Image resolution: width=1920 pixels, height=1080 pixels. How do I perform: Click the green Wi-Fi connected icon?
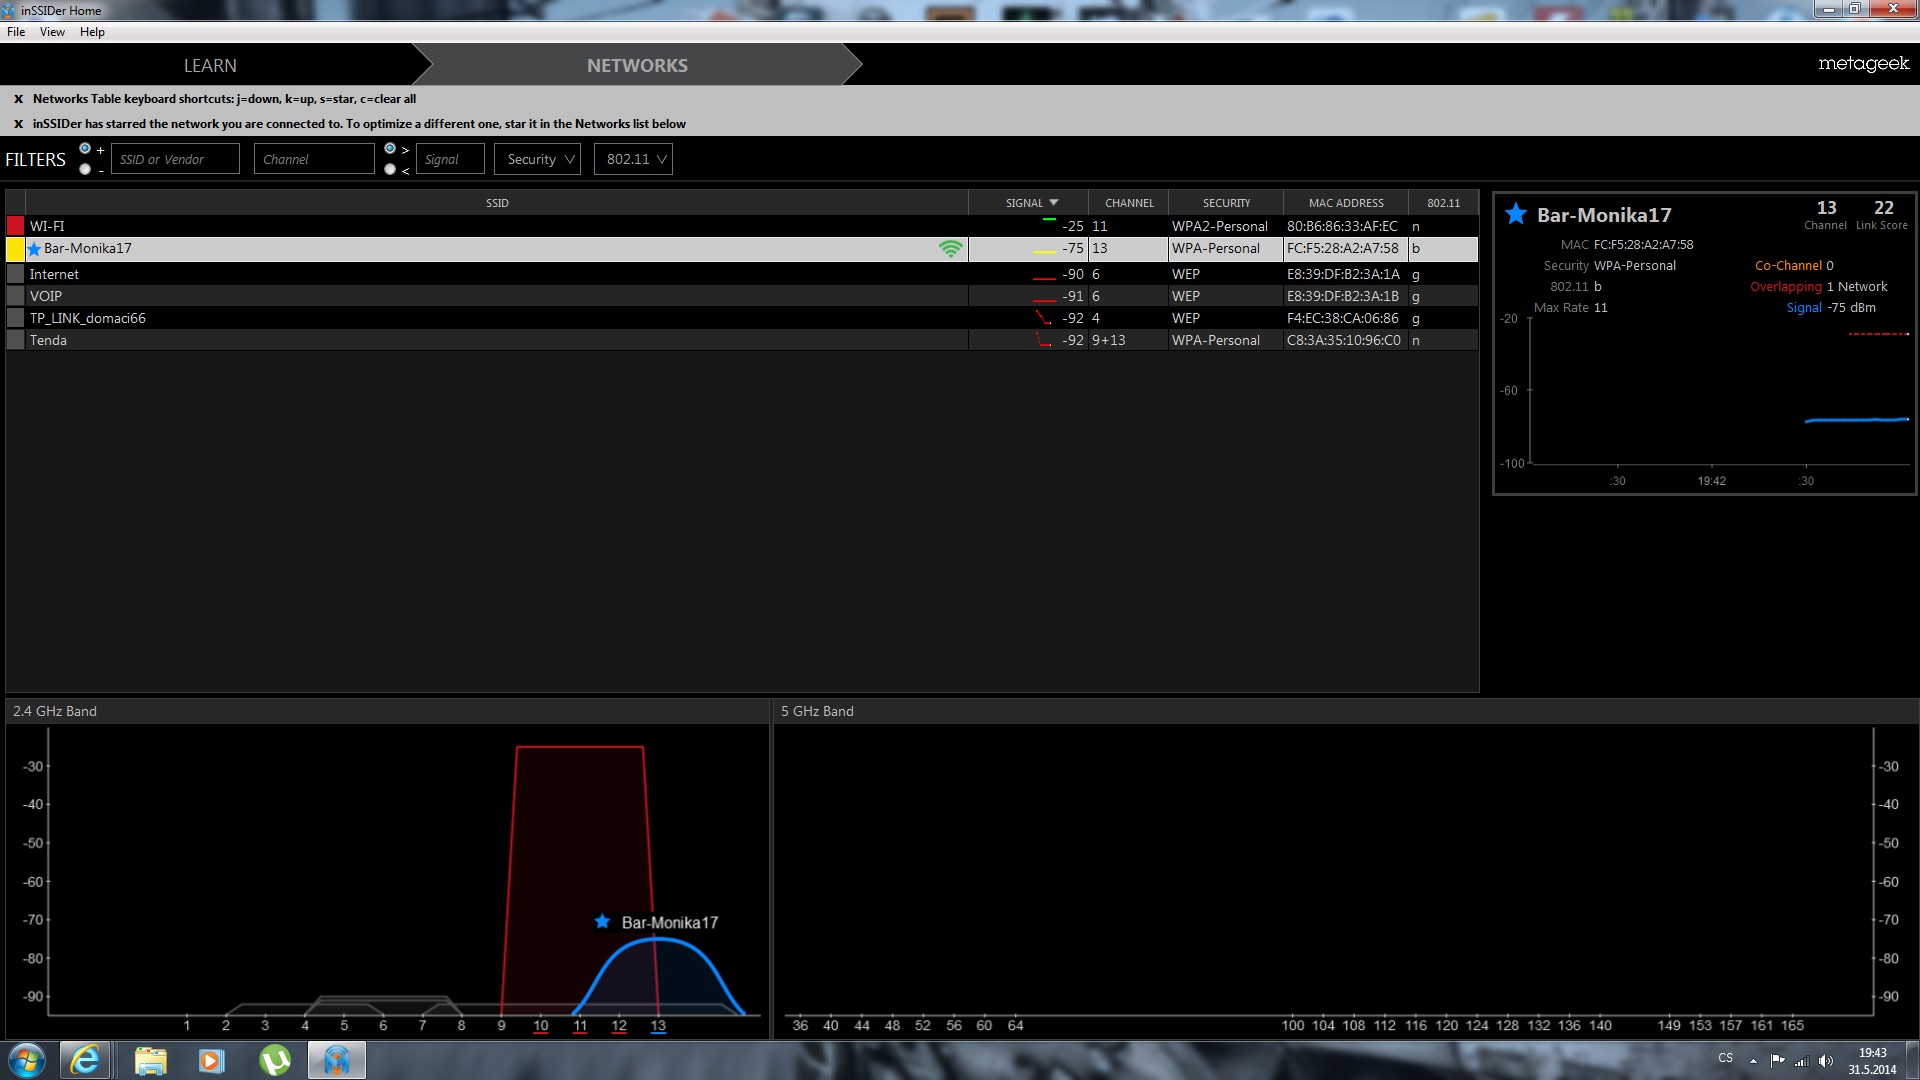(x=950, y=249)
